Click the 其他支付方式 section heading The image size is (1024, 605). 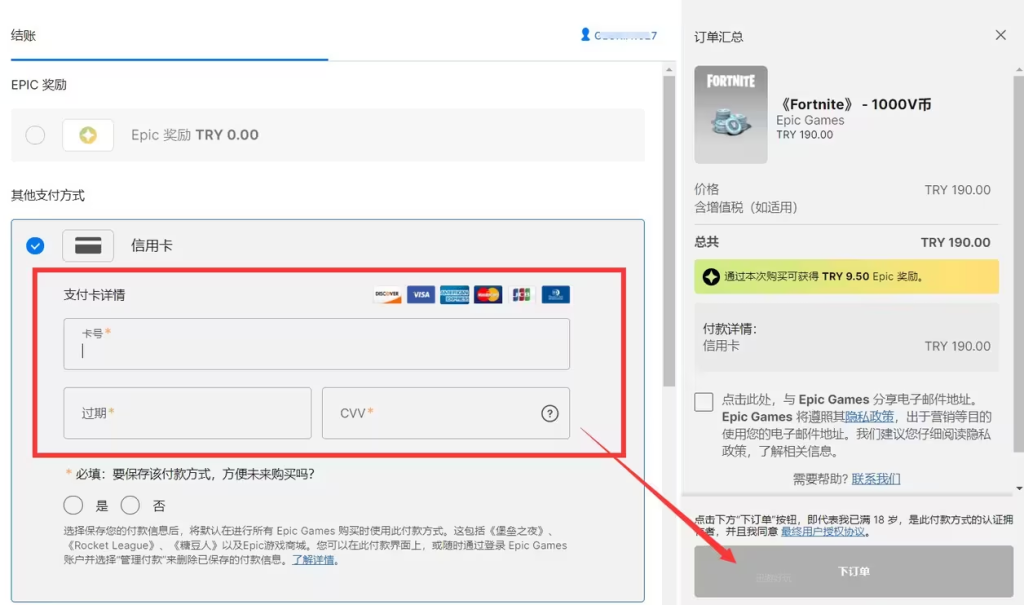[x=48, y=195]
